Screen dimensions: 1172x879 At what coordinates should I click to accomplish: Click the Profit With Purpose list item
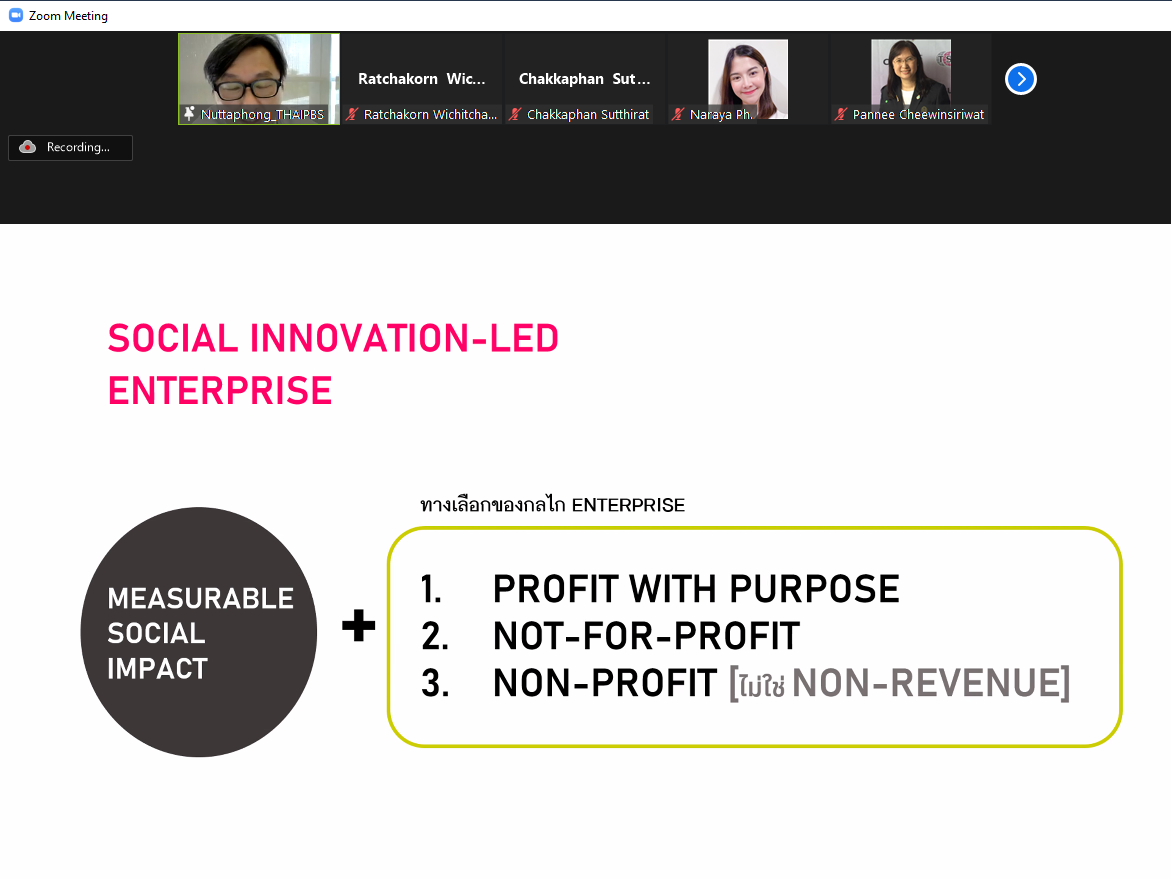pyautogui.click(x=660, y=589)
